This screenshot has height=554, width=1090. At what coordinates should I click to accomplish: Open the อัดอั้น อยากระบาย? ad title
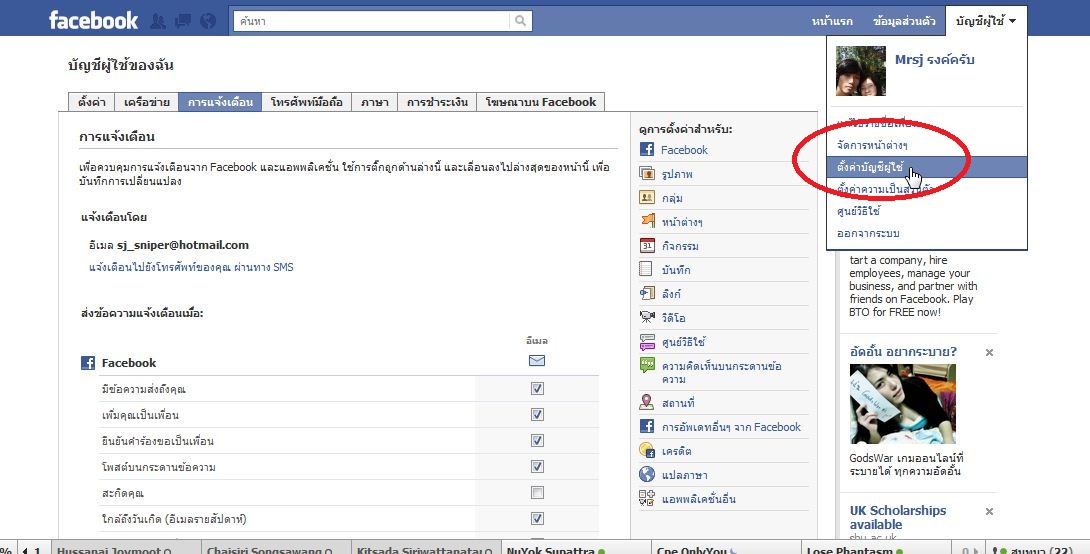pos(903,352)
